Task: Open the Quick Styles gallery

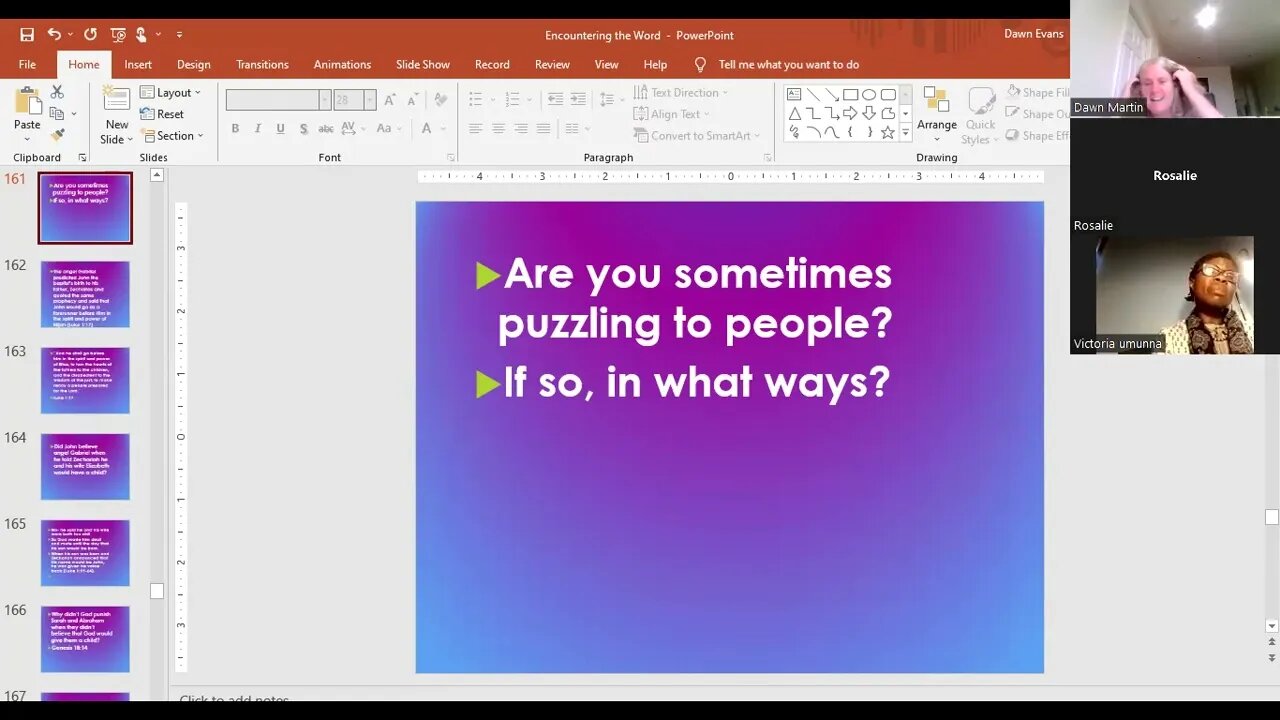Action: 980,115
